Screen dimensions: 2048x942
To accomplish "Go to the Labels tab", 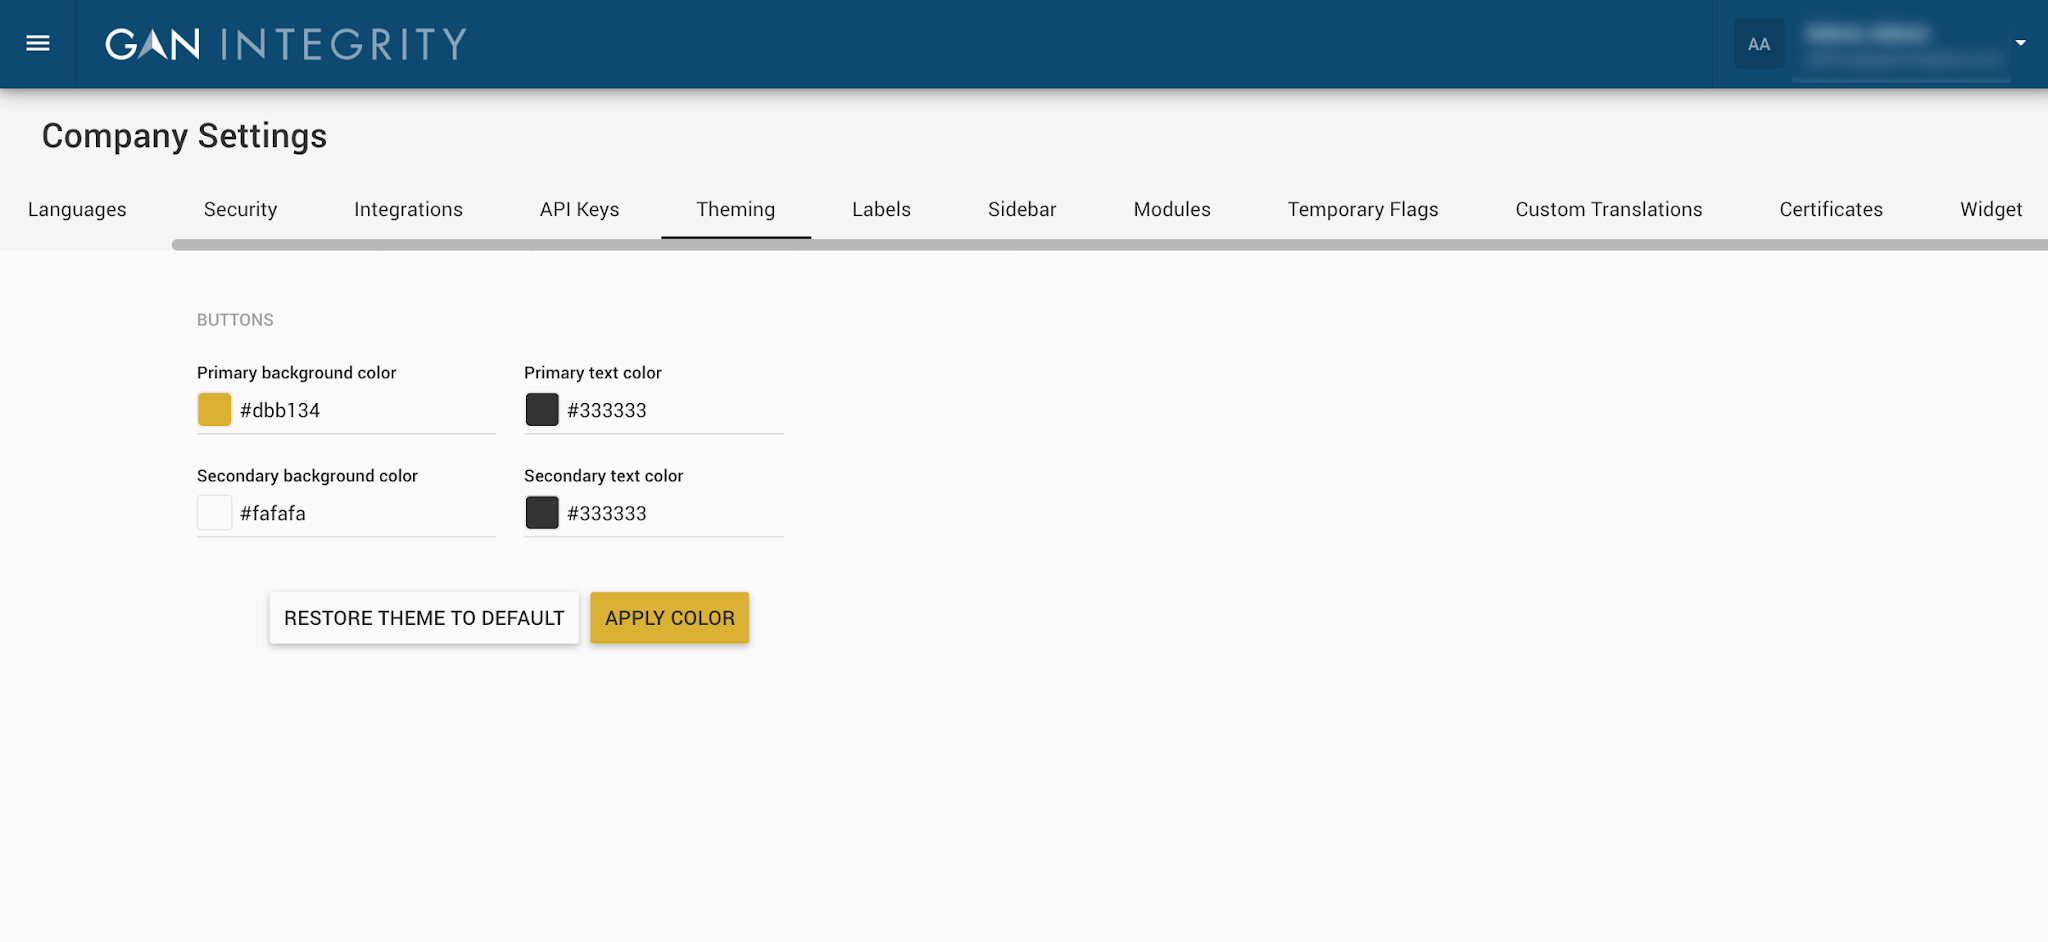I will (881, 209).
